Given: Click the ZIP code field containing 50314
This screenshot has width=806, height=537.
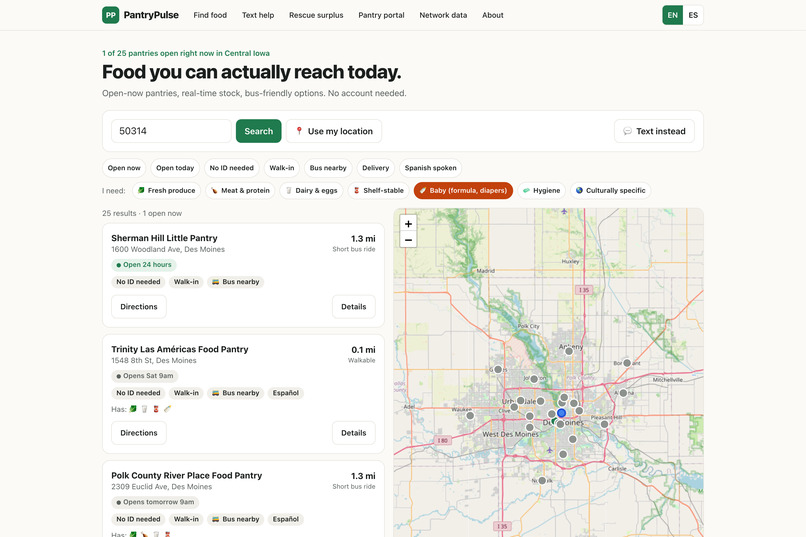Looking at the screenshot, I should [x=171, y=131].
